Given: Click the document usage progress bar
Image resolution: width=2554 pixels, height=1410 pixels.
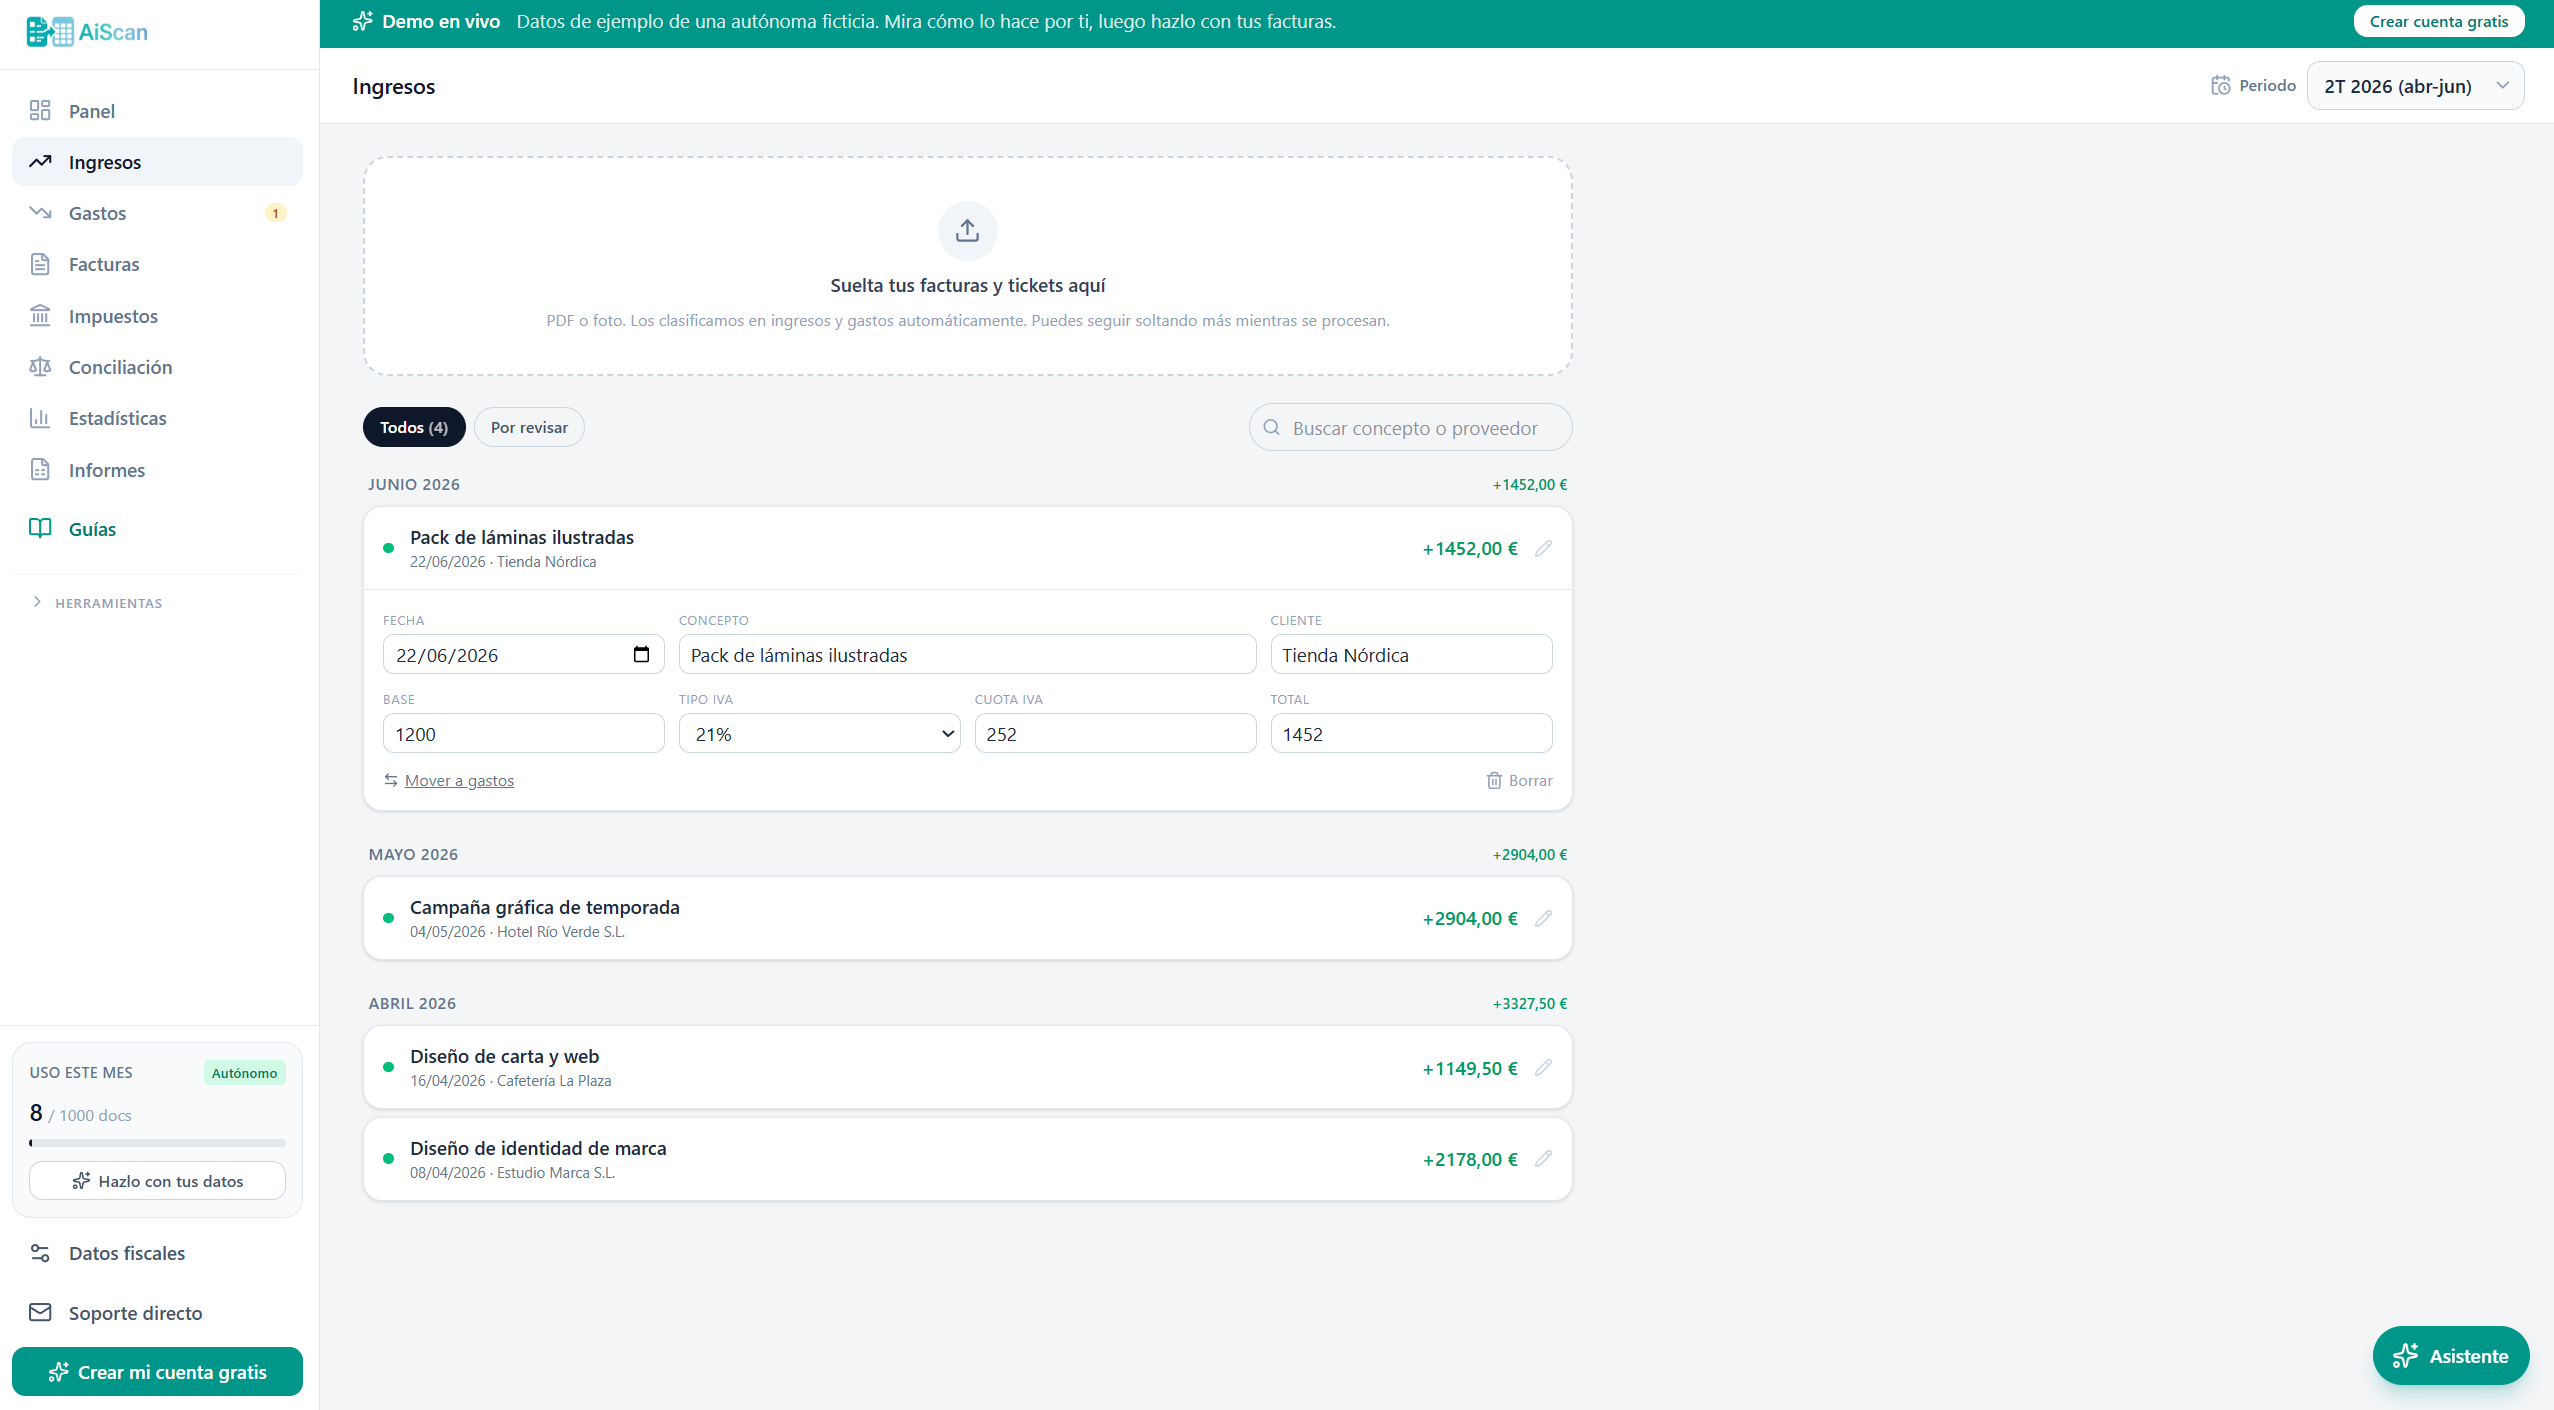Looking at the screenshot, I should [x=157, y=1142].
